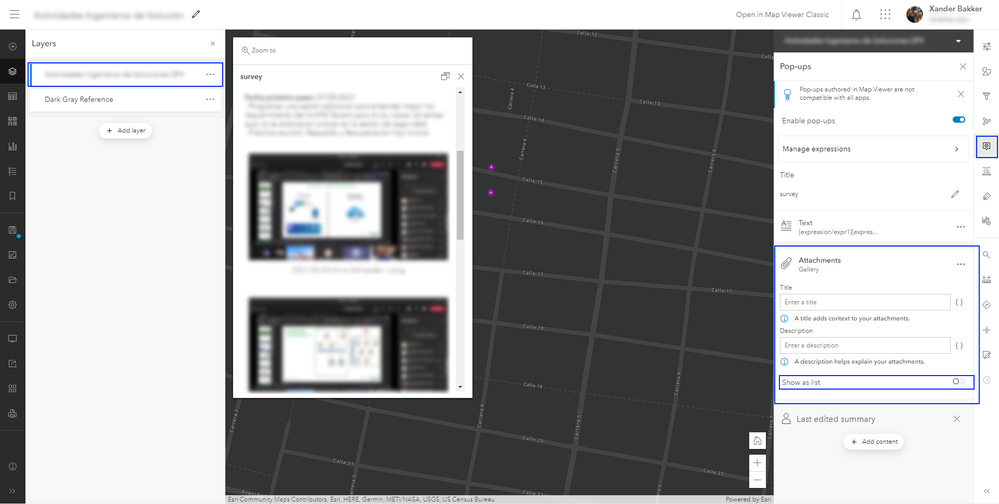This screenshot has height=504, width=999.
Task: Click the pop-up vertical scrollbar thumb
Action: coord(461,195)
